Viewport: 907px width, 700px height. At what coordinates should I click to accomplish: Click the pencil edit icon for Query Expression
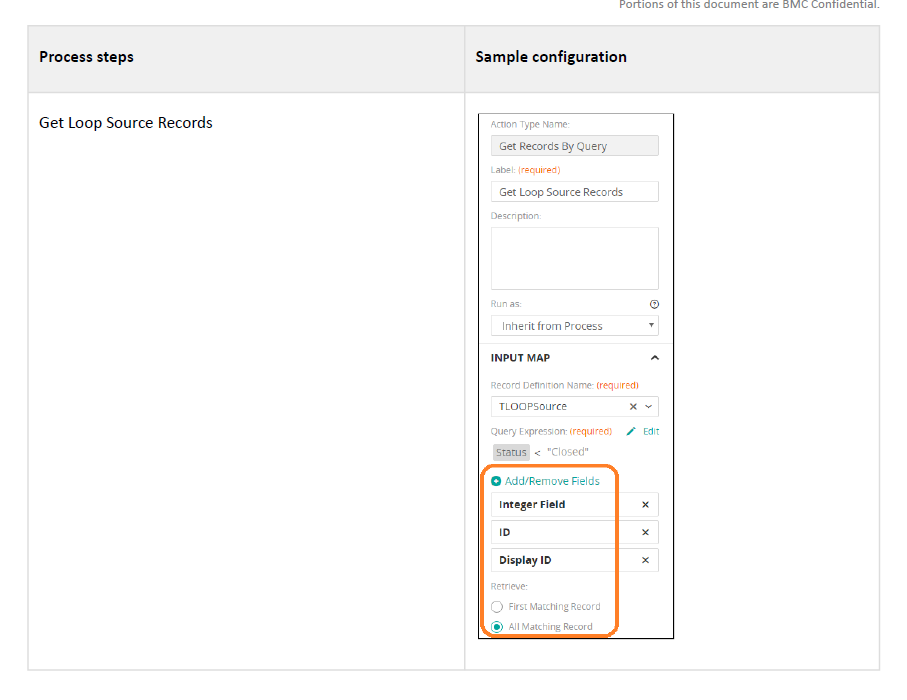point(631,431)
